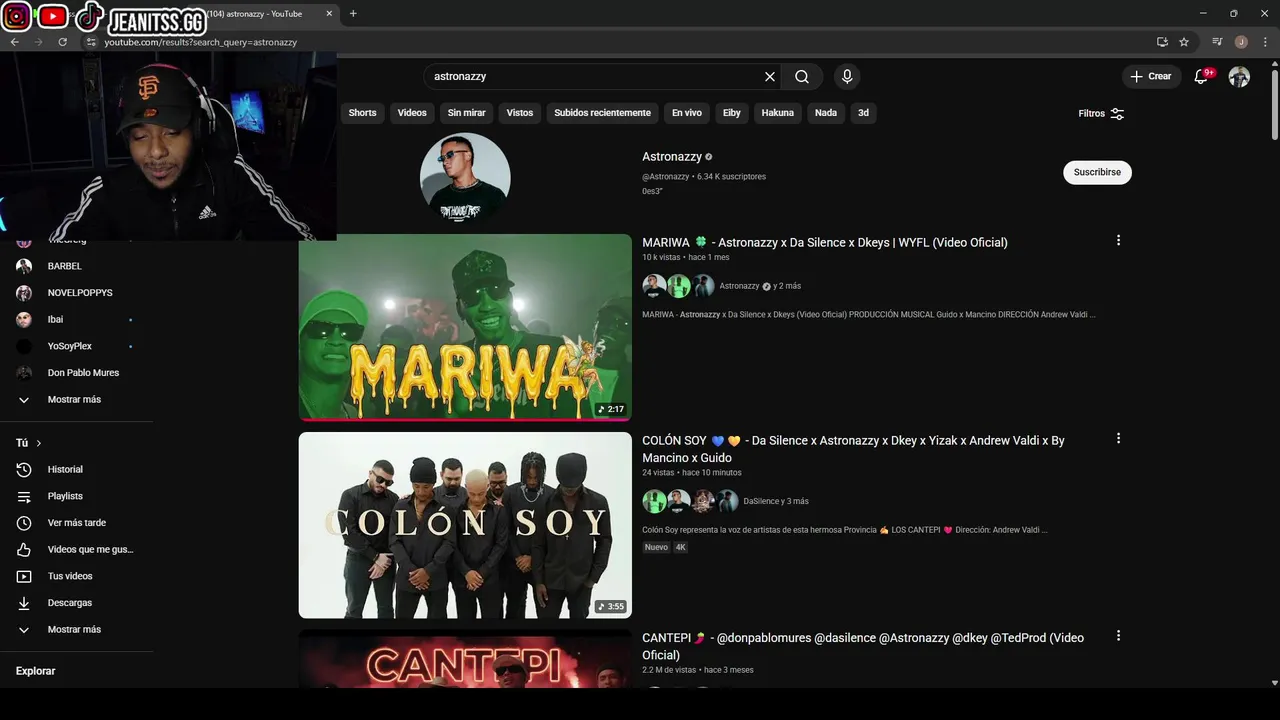Open Chrome three-dot menu
The image size is (1280, 720).
click(x=1265, y=42)
